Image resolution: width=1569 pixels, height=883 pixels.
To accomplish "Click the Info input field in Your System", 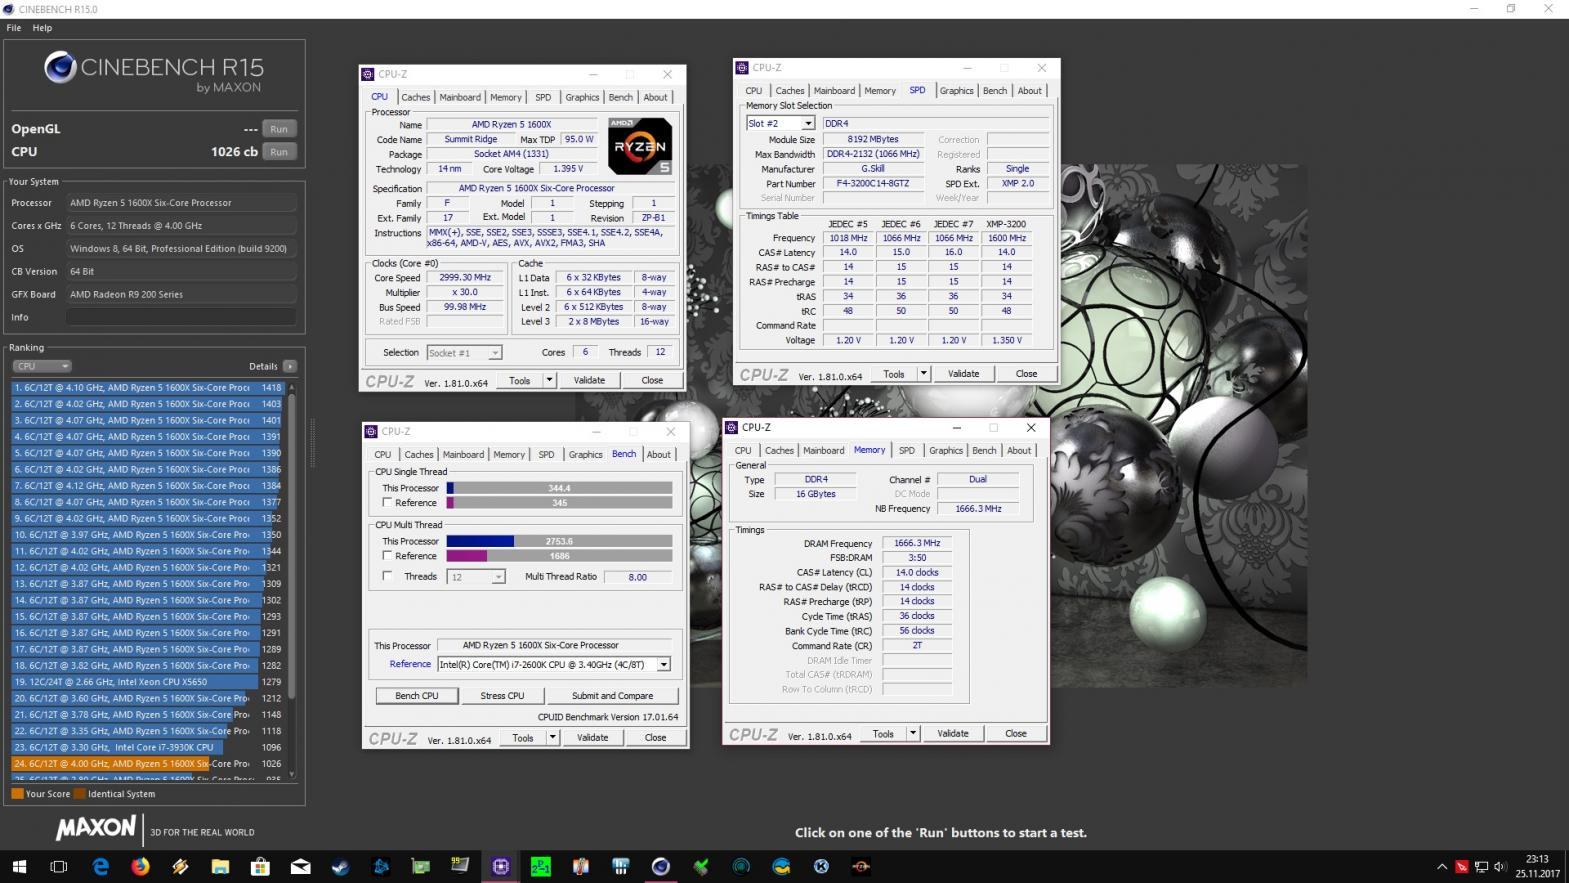I will [x=181, y=317].
